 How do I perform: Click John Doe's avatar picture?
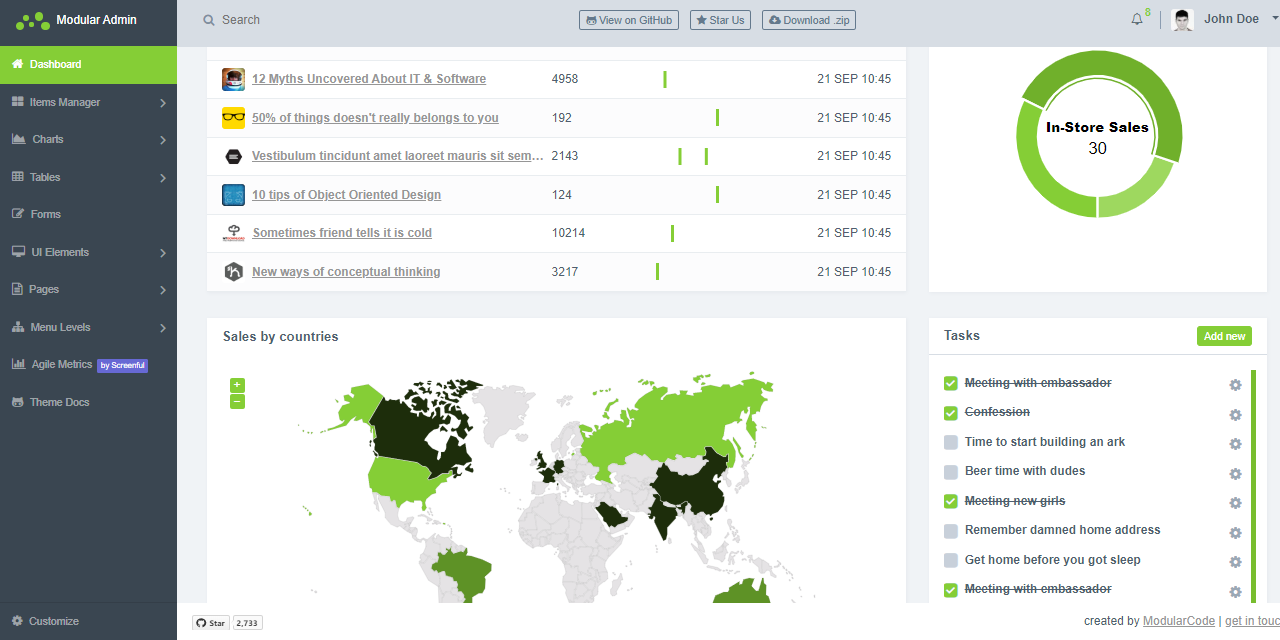1183,20
